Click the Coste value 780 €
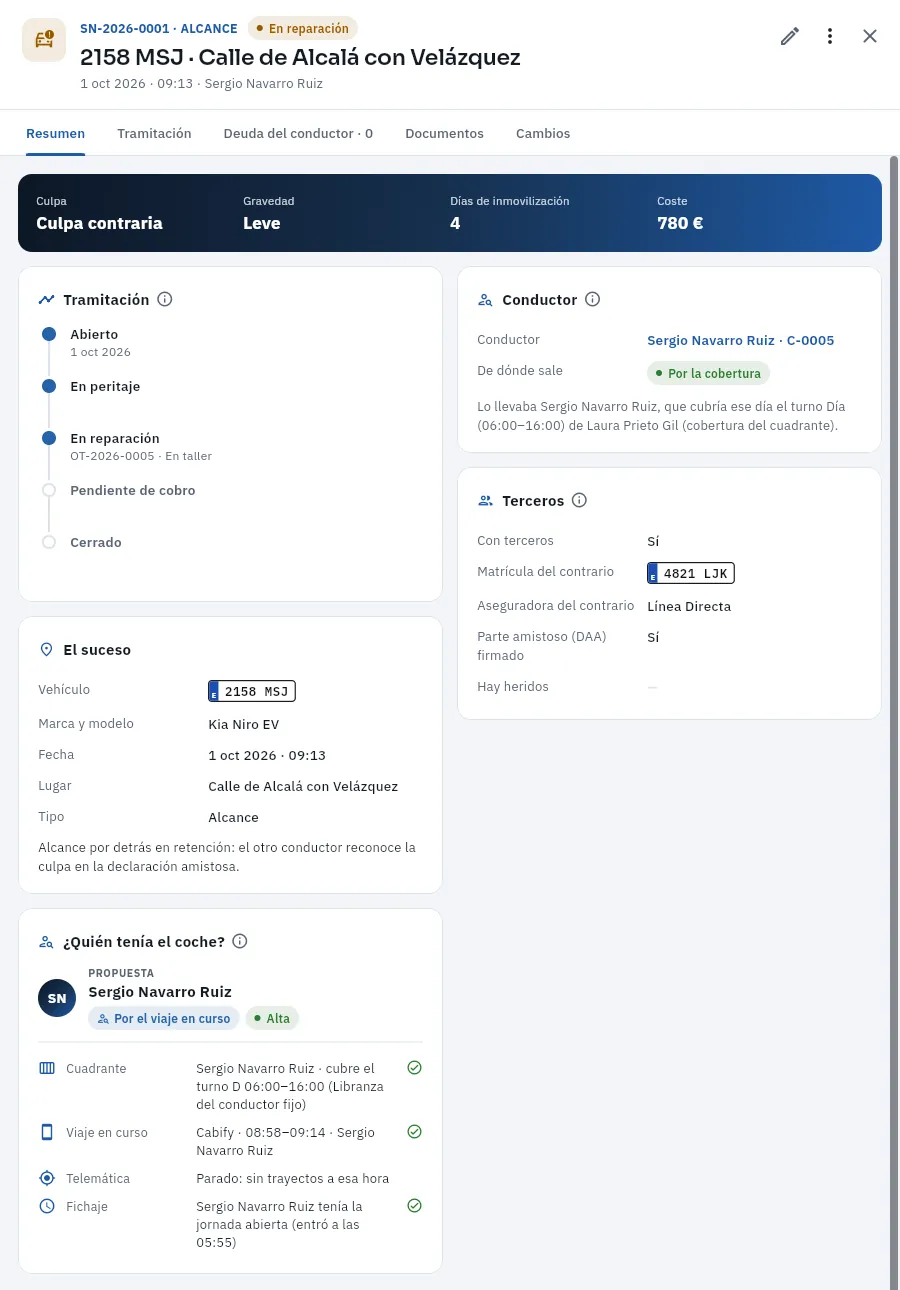Image resolution: width=900 pixels, height=1290 pixels. [680, 223]
